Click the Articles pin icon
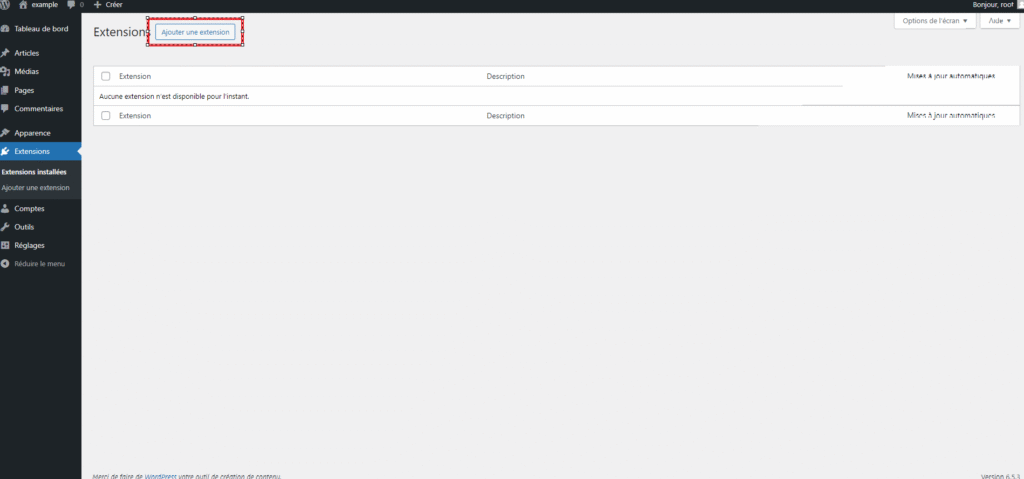 pyautogui.click(x=6, y=53)
